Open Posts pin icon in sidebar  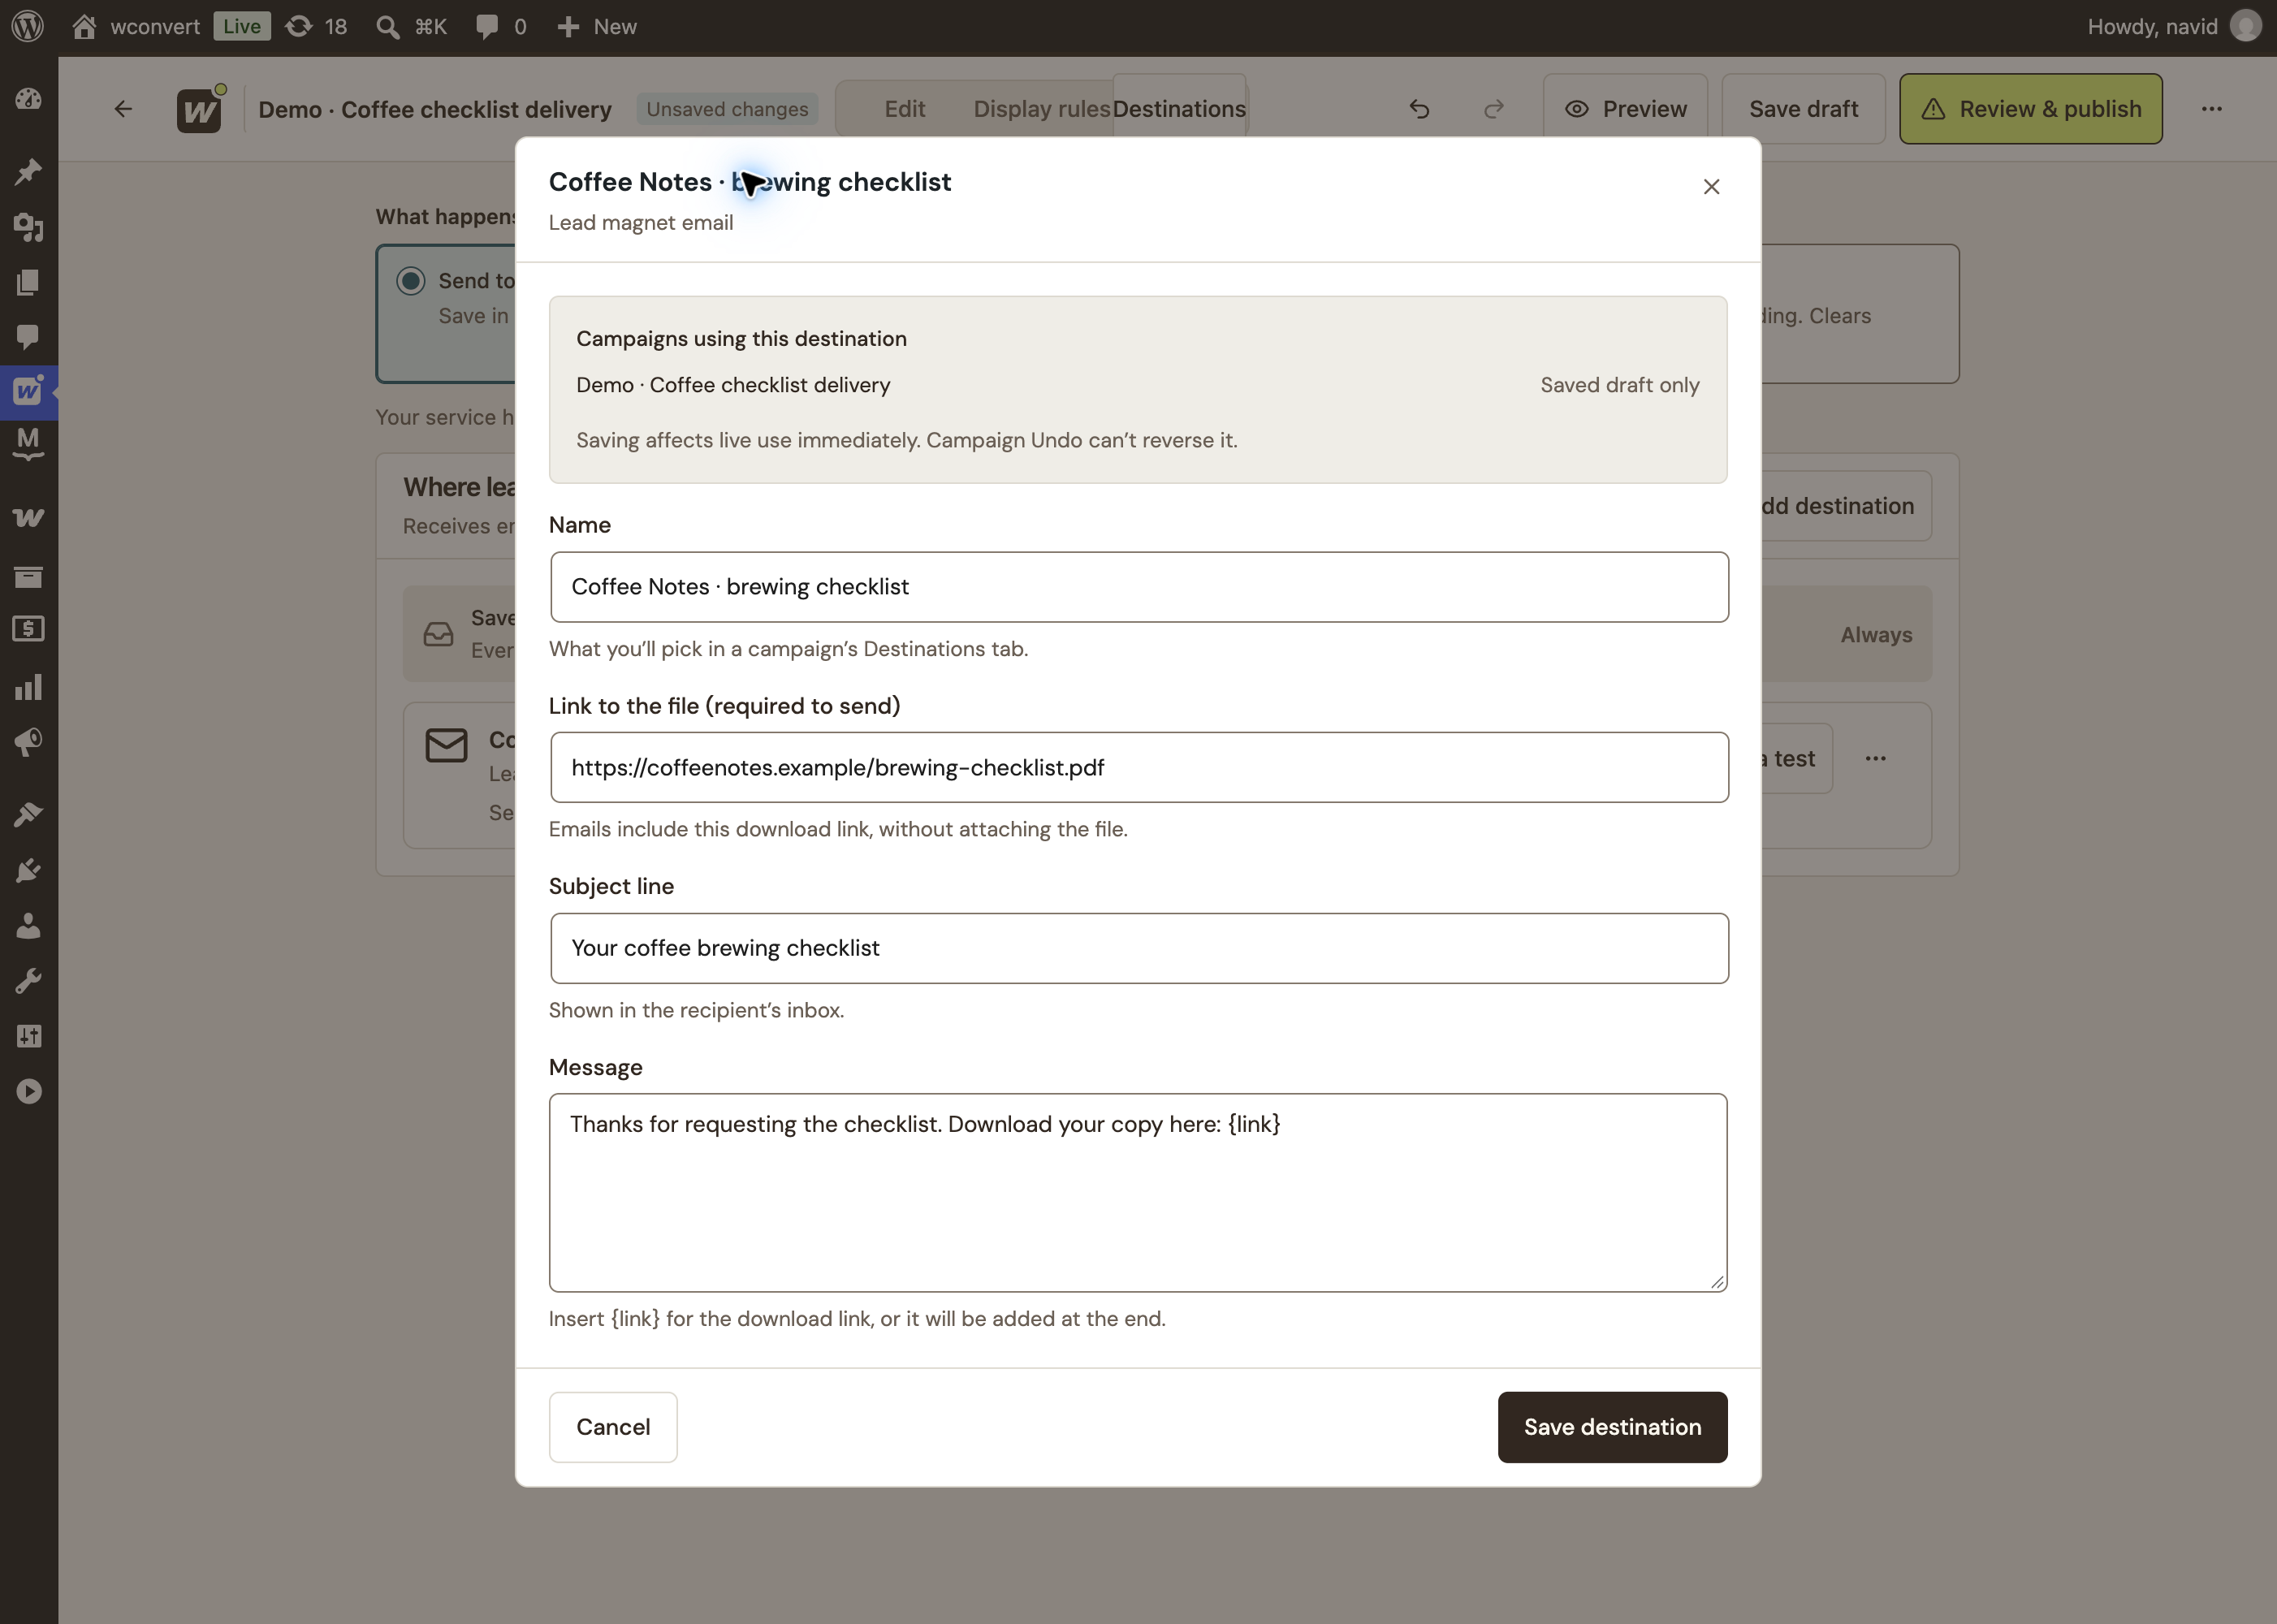click(28, 172)
